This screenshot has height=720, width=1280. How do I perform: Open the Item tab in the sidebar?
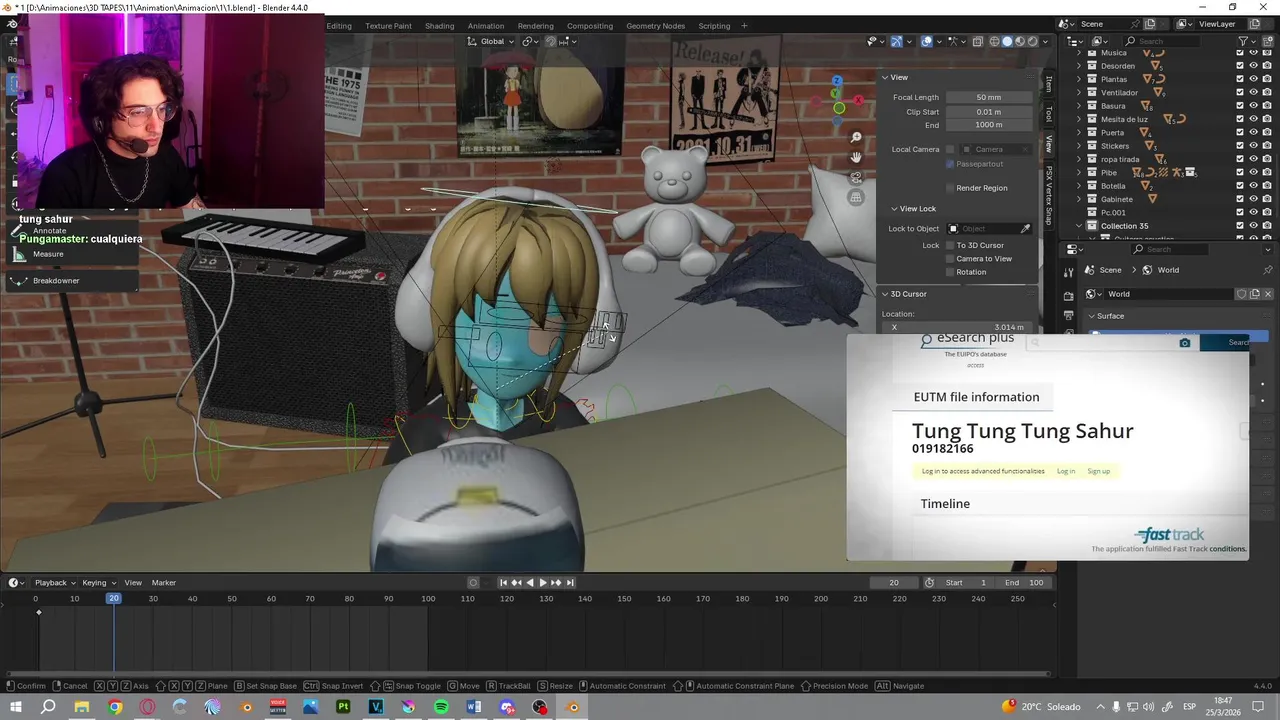tap(1049, 84)
